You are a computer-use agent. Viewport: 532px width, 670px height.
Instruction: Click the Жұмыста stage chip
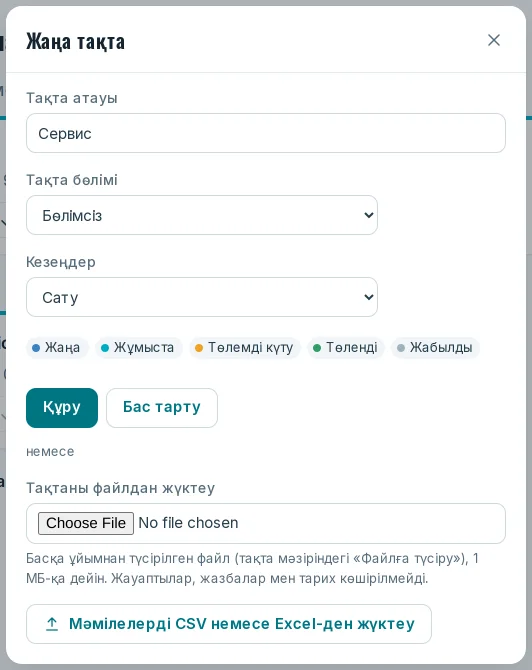click(139, 347)
